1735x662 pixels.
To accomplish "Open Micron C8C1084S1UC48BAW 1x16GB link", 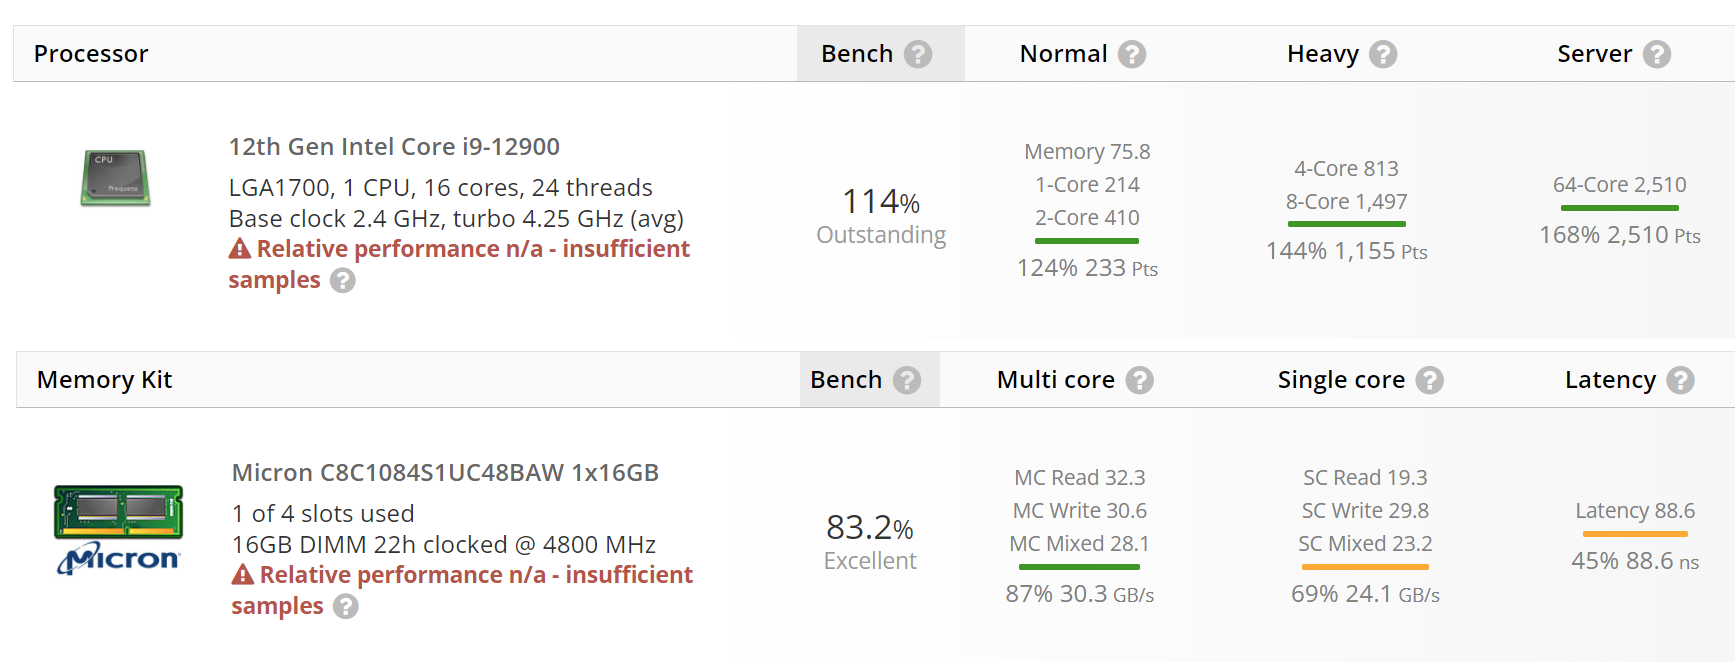I will point(445,473).
